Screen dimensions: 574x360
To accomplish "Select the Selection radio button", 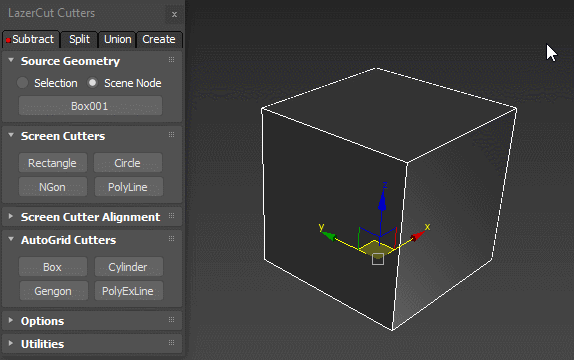I will pos(22,83).
